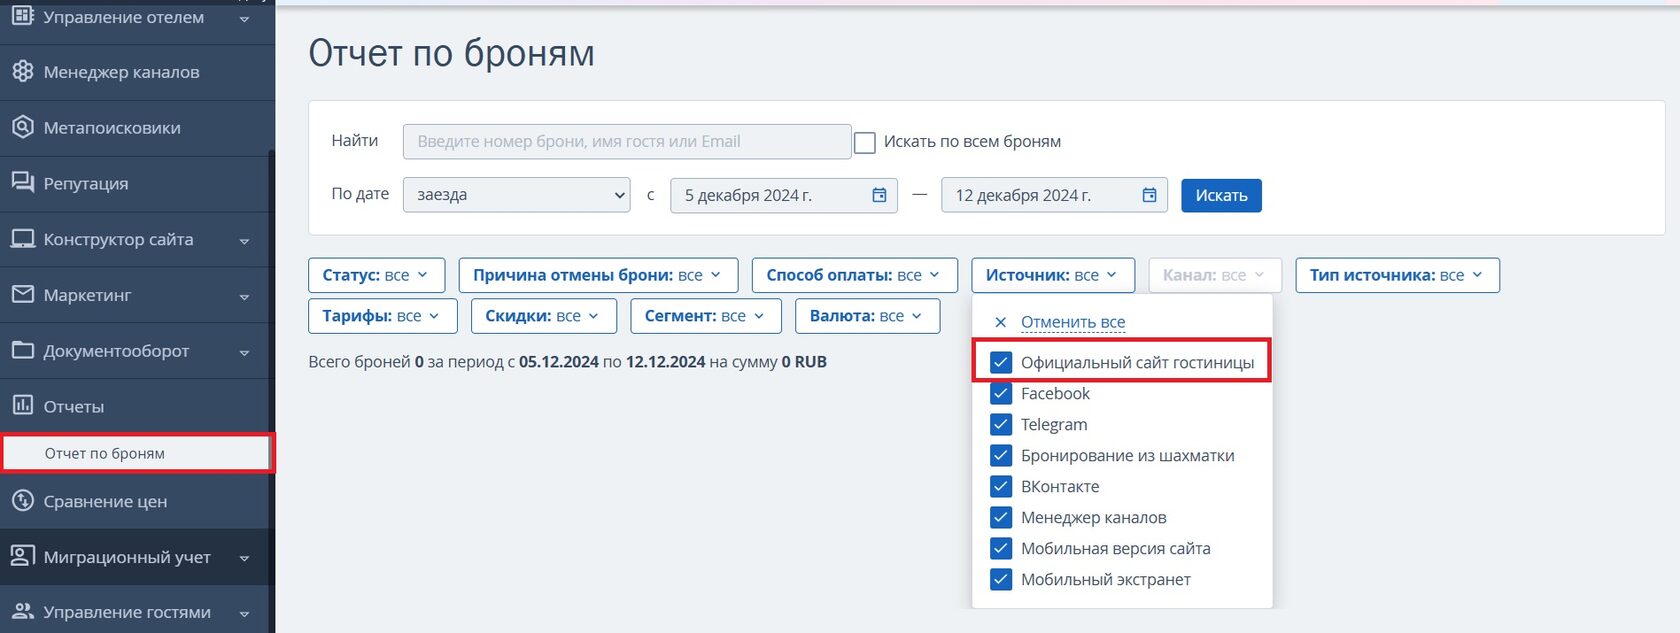The width and height of the screenshot is (1680, 633).
Task: Click the Отменить все link
Action: tap(1073, 322)
